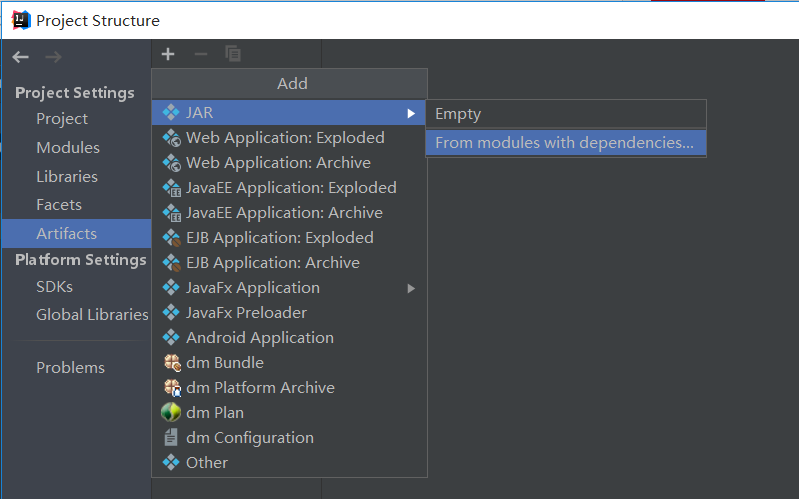This screenshot has width=799, height=499.
Task: Click the dm Plan green globe icon
Action: (x=171, y=412)
